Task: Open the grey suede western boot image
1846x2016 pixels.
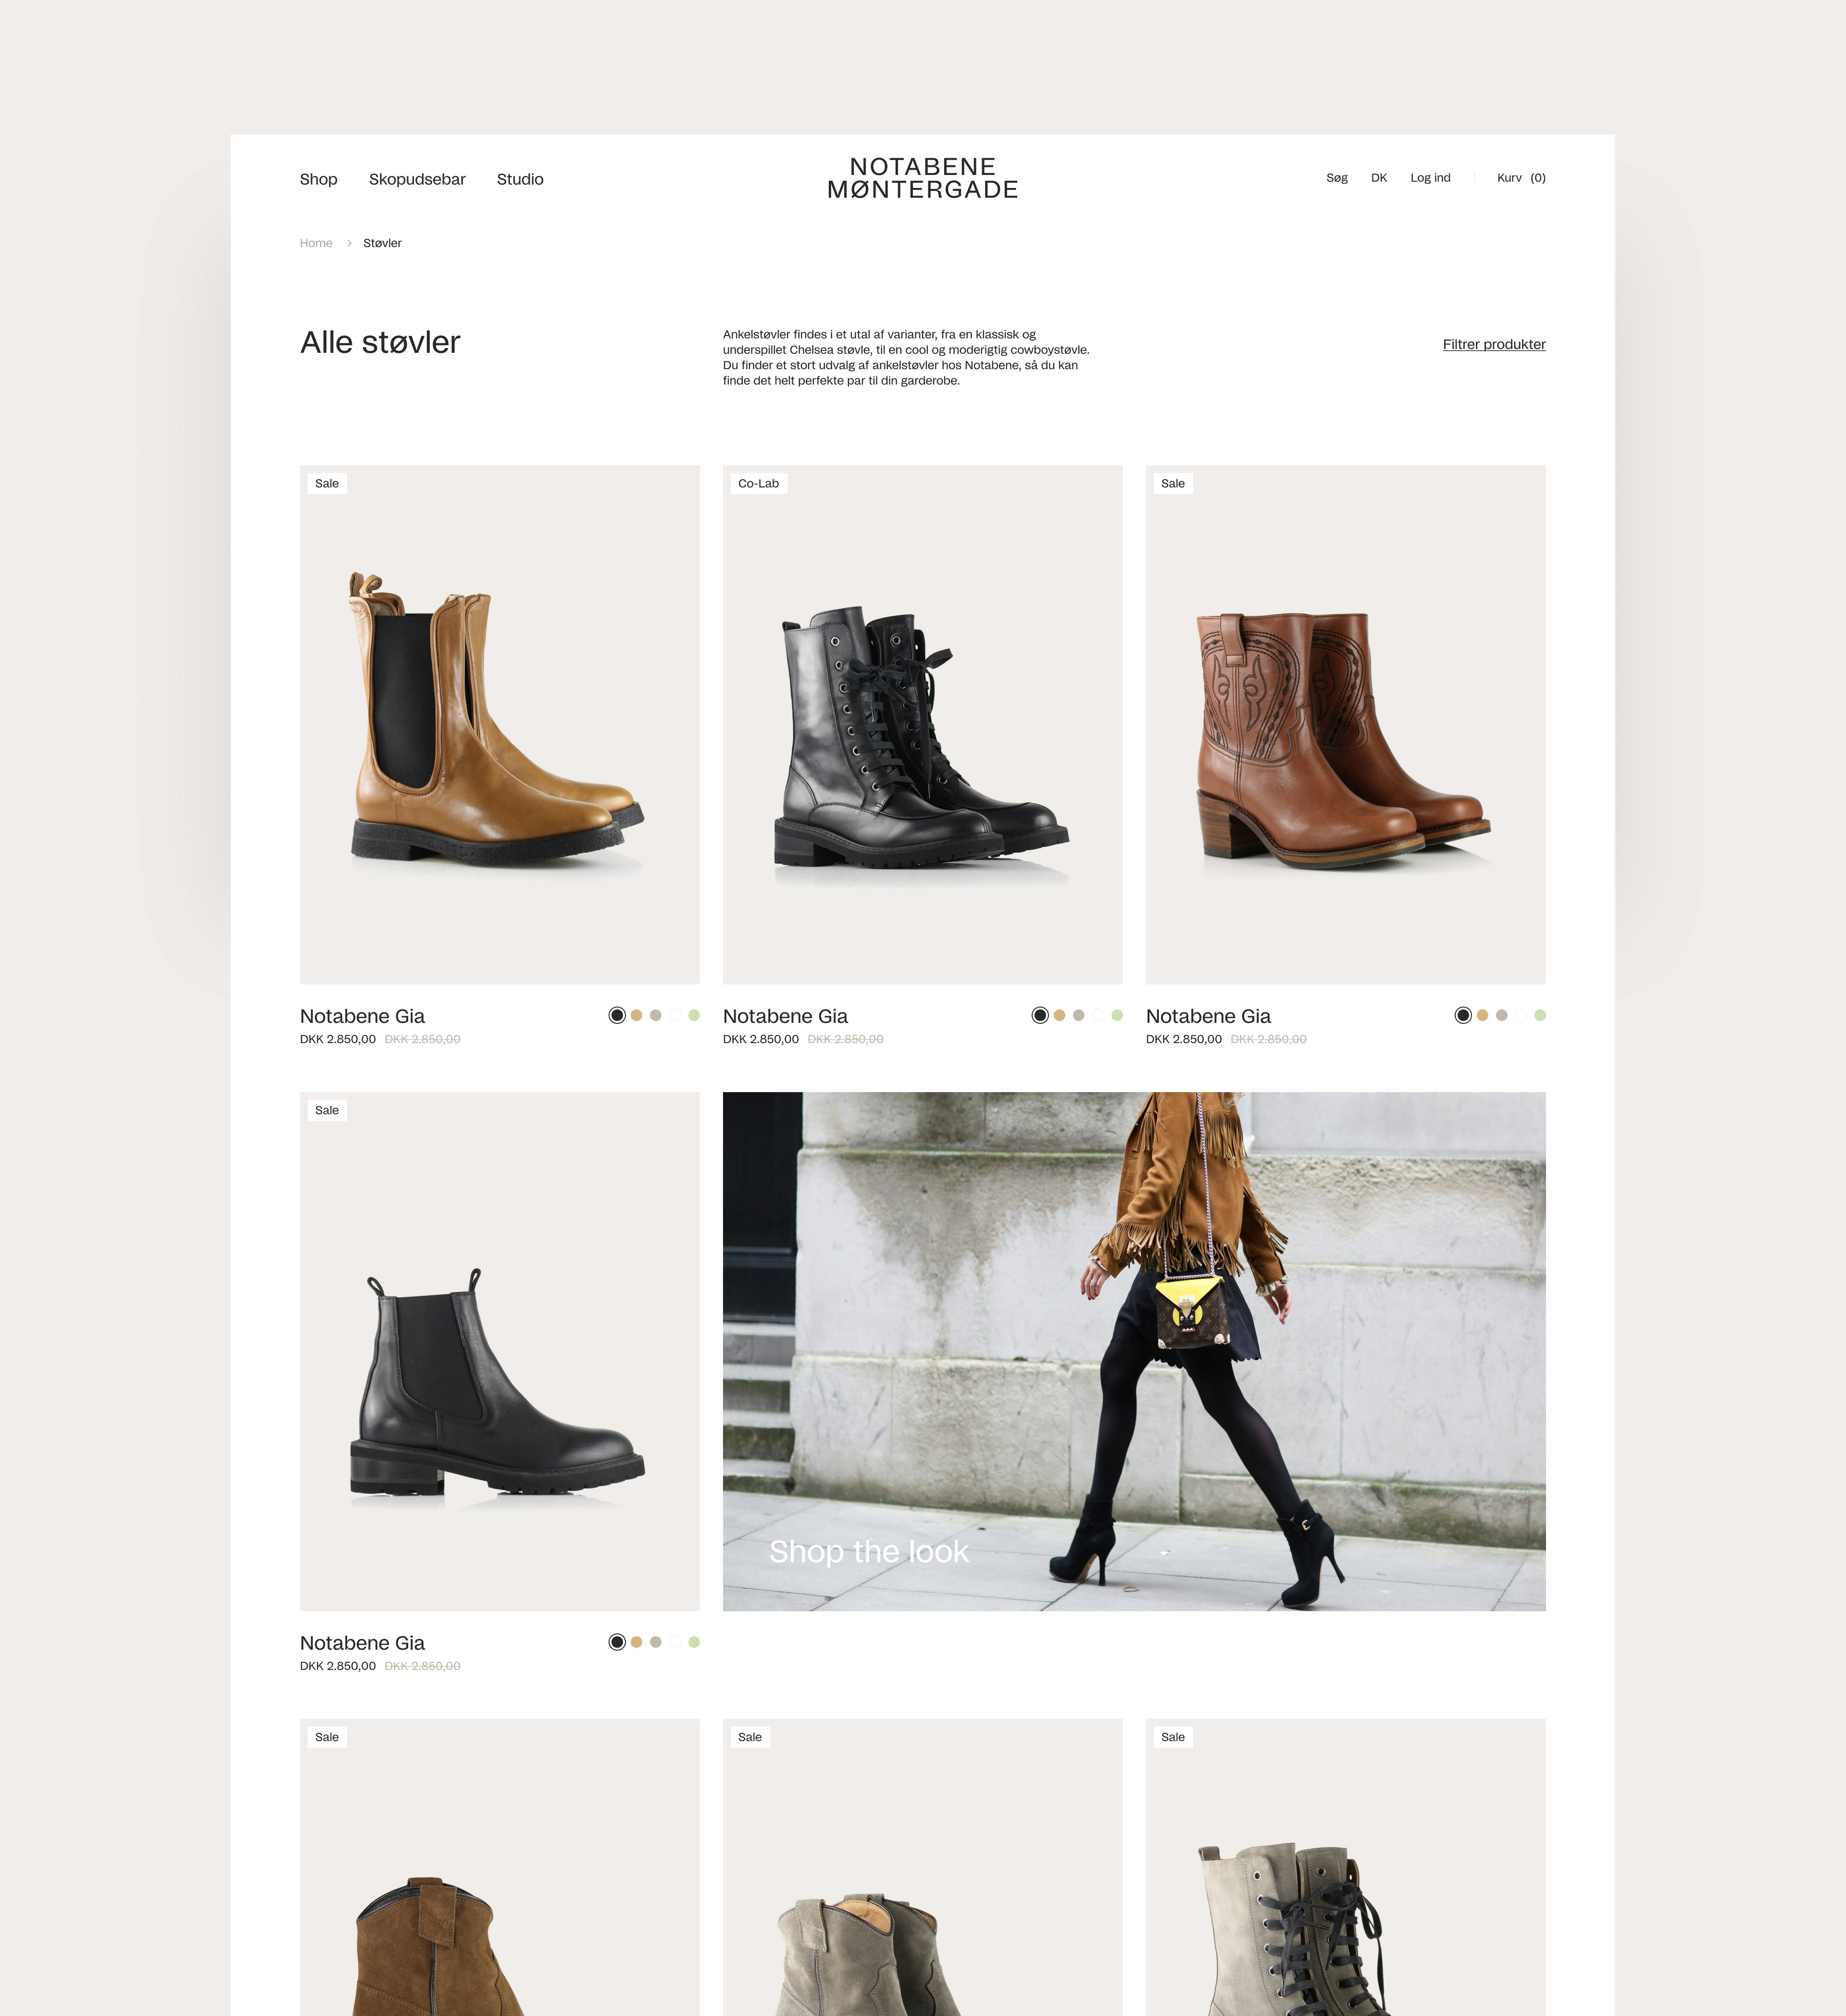Action: (x=923, y=1867)
